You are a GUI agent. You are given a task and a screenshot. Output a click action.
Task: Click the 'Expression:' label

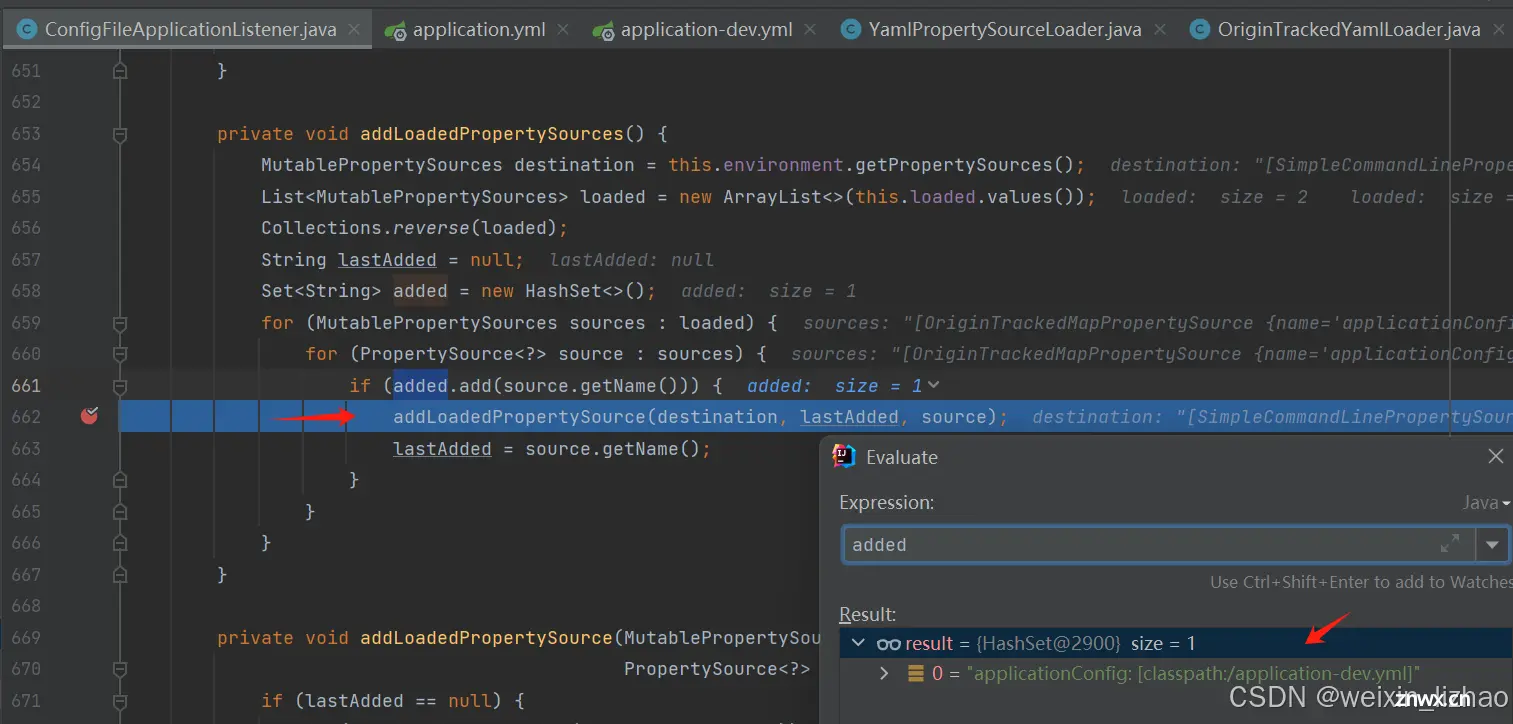[x=886, y=503]
